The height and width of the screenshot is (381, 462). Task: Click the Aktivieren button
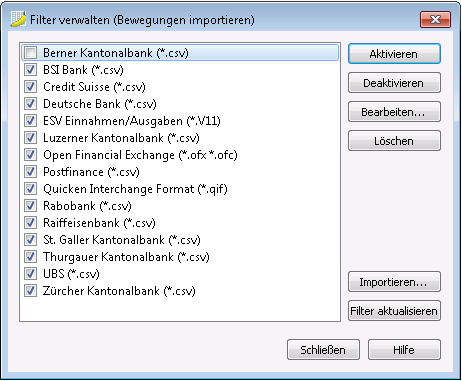tap(394, 54)
